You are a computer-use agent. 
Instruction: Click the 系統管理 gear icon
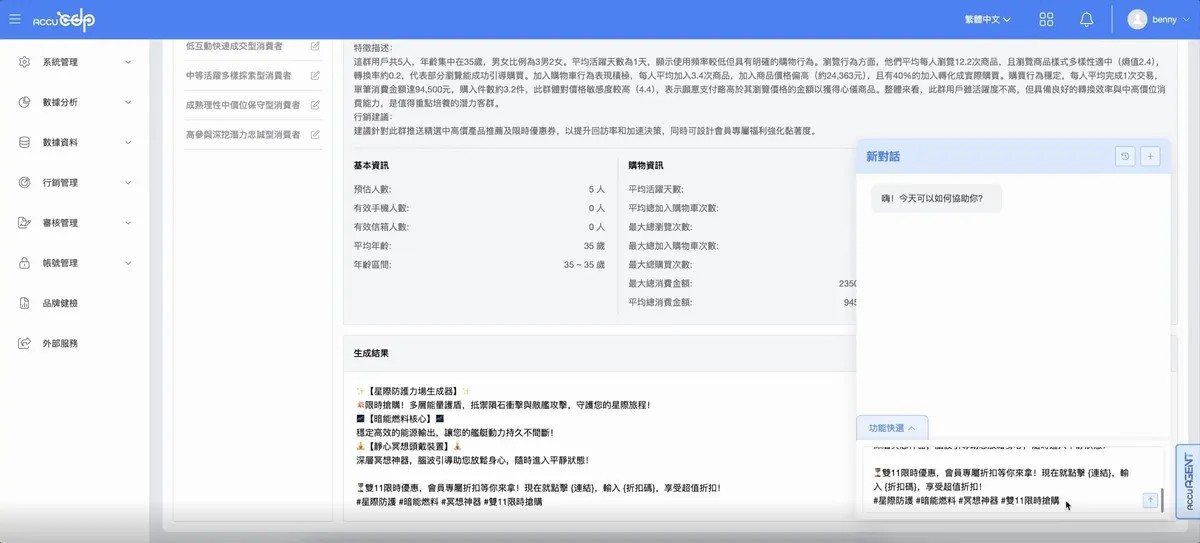[x=24, y=62]
